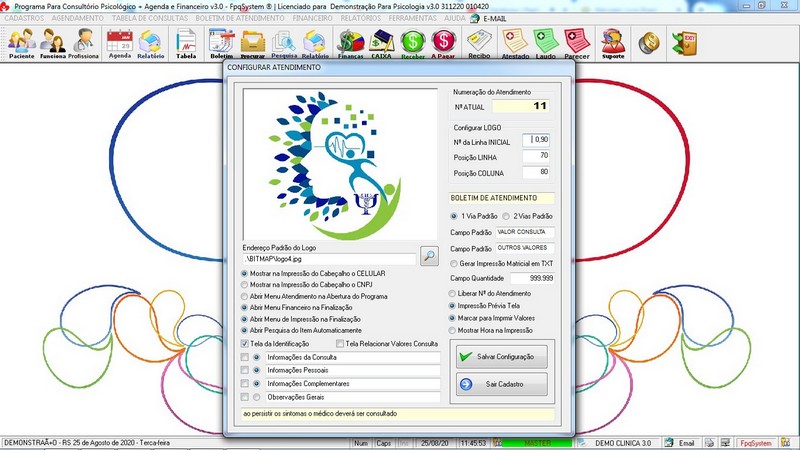800x450 pixels.
Task: Open the Recibo toolbar icon
Action: click(479, 43)
